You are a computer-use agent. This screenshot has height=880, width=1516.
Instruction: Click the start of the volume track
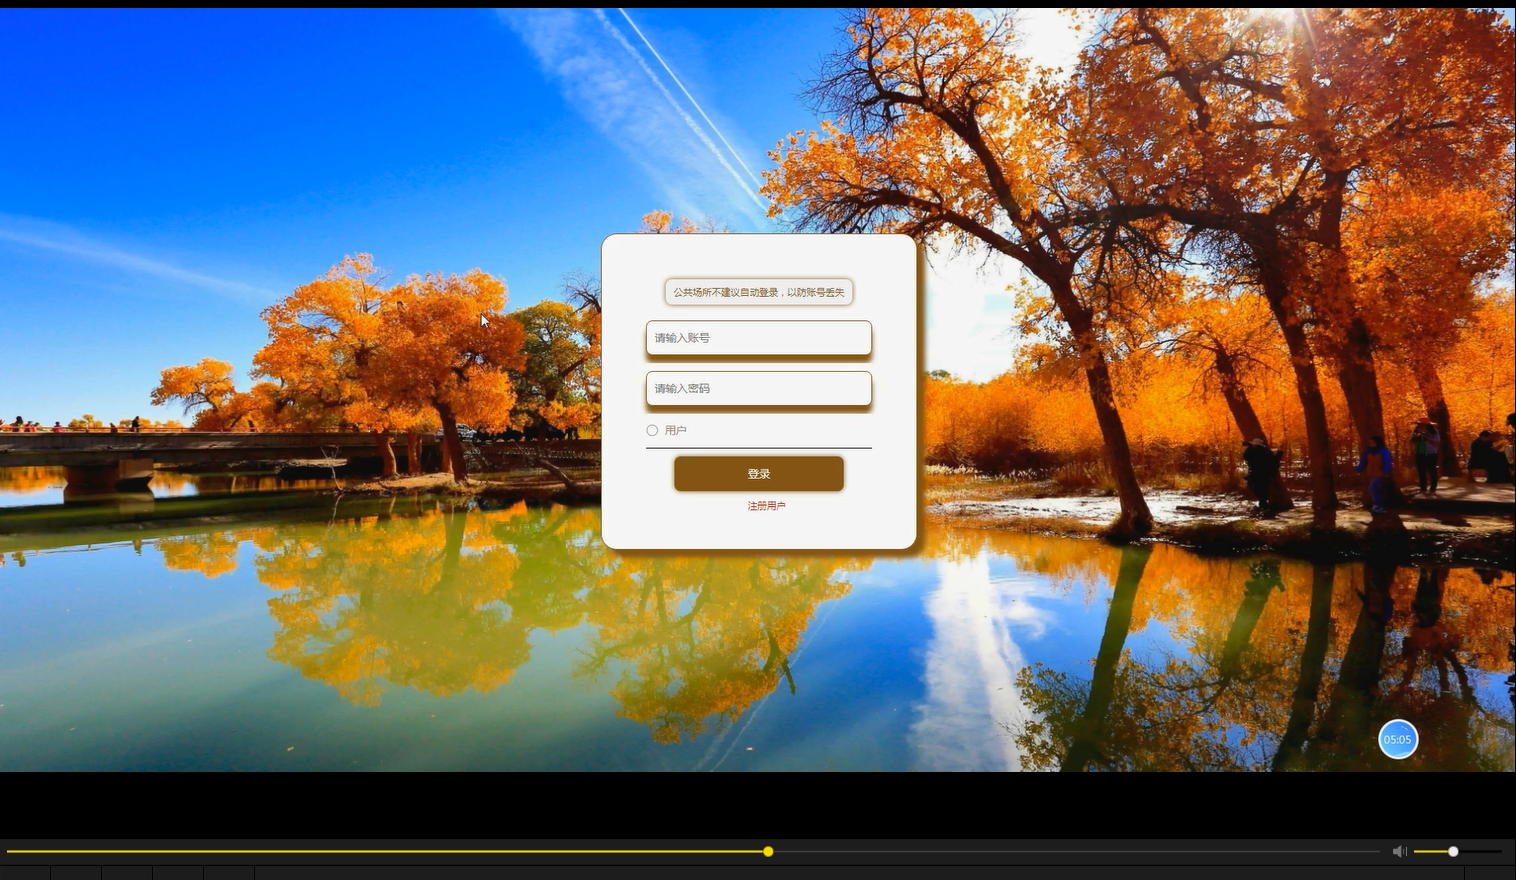coord(1415,851)
